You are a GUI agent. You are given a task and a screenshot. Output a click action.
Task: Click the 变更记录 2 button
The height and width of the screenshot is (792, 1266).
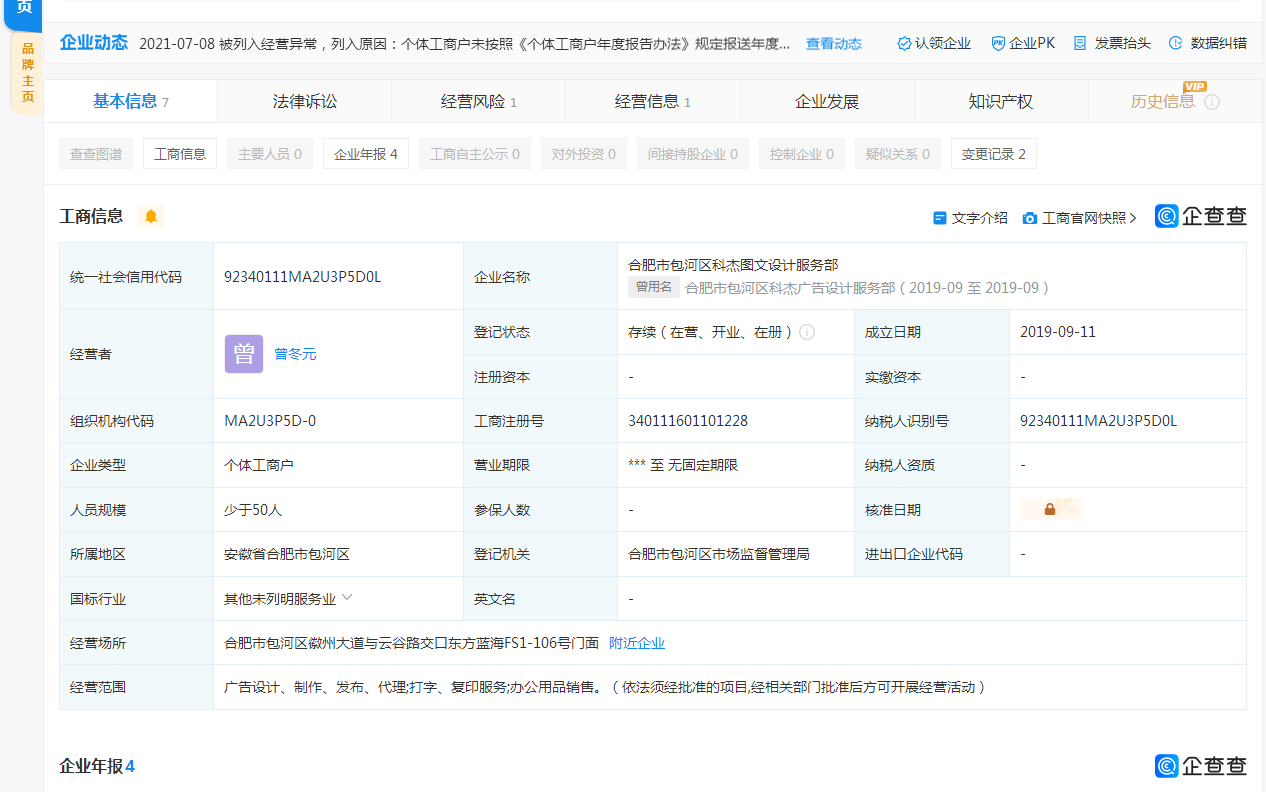(x=993, y=154)
